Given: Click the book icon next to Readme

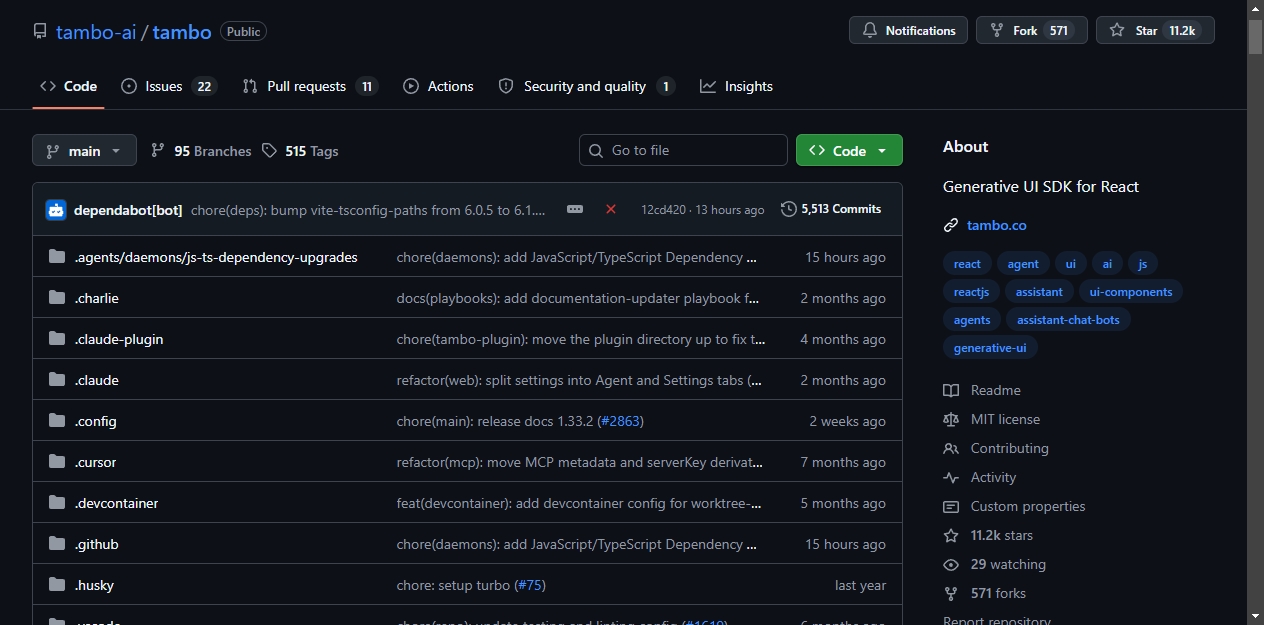Looking at the screenshot, I should pos(951,390).
